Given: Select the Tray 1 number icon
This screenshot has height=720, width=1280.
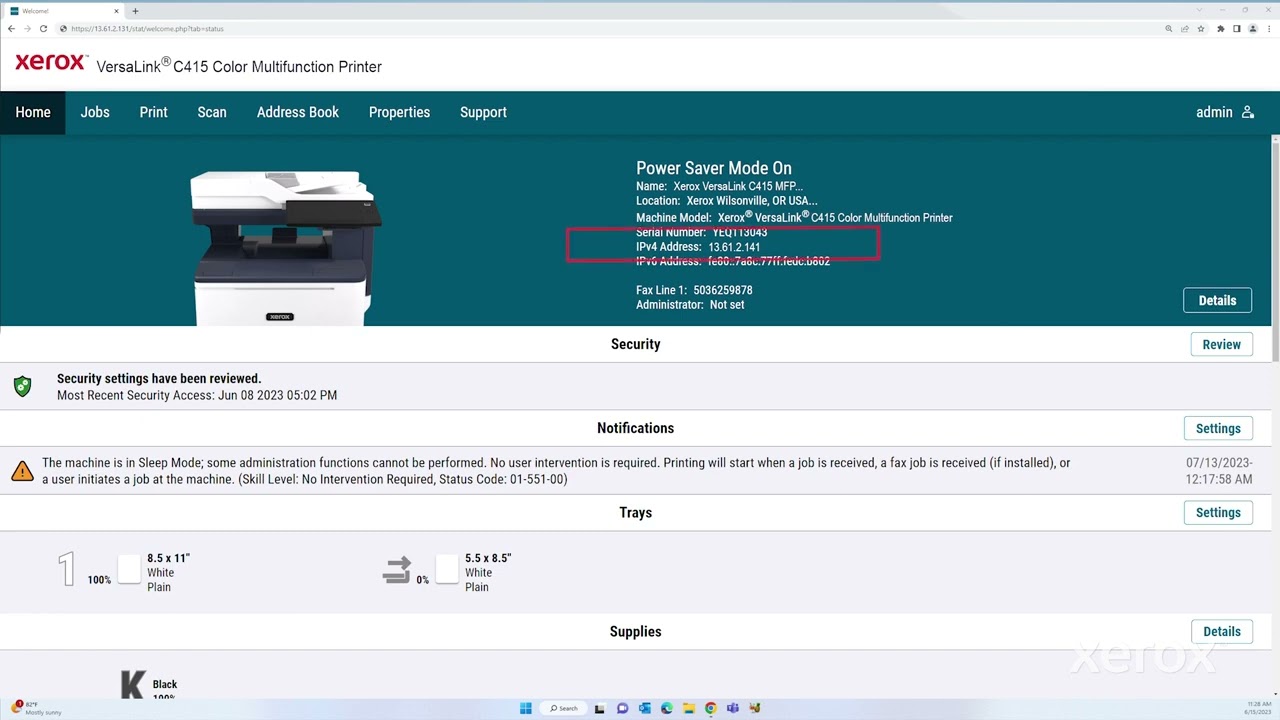Looking at the screenshot, I should tap(67, 570).
